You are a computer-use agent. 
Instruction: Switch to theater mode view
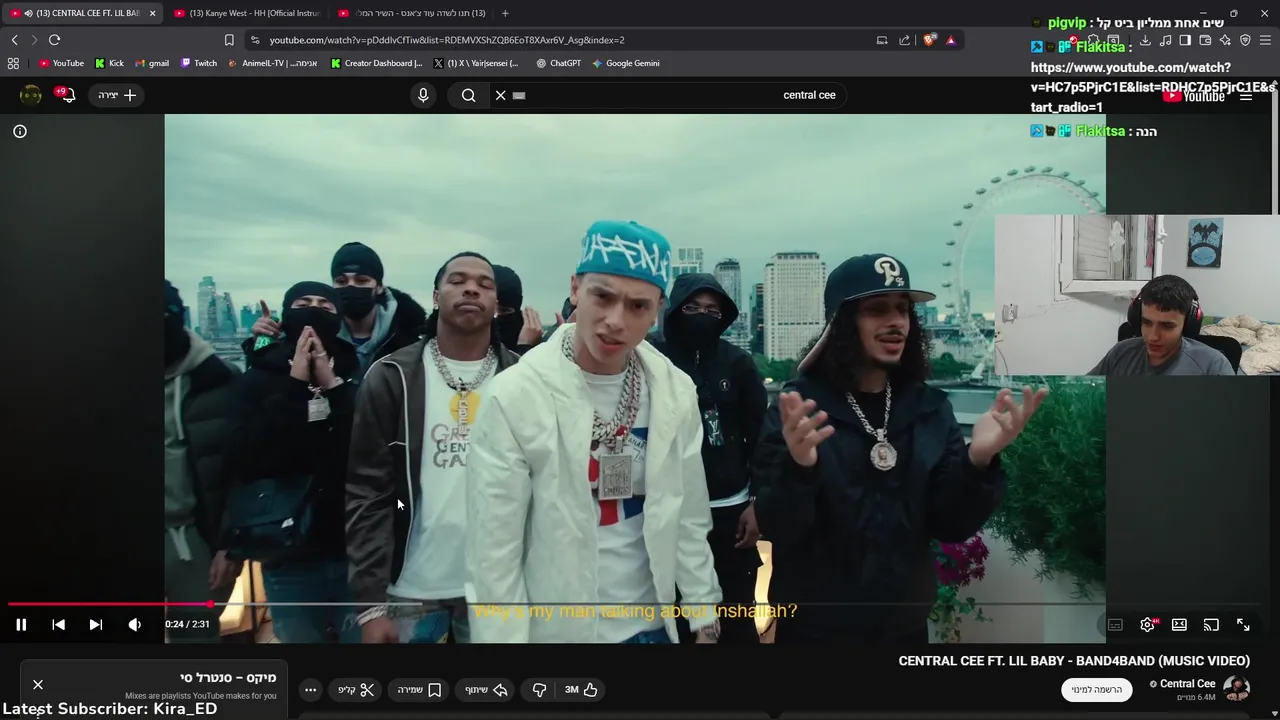(x=1180, y=625)
